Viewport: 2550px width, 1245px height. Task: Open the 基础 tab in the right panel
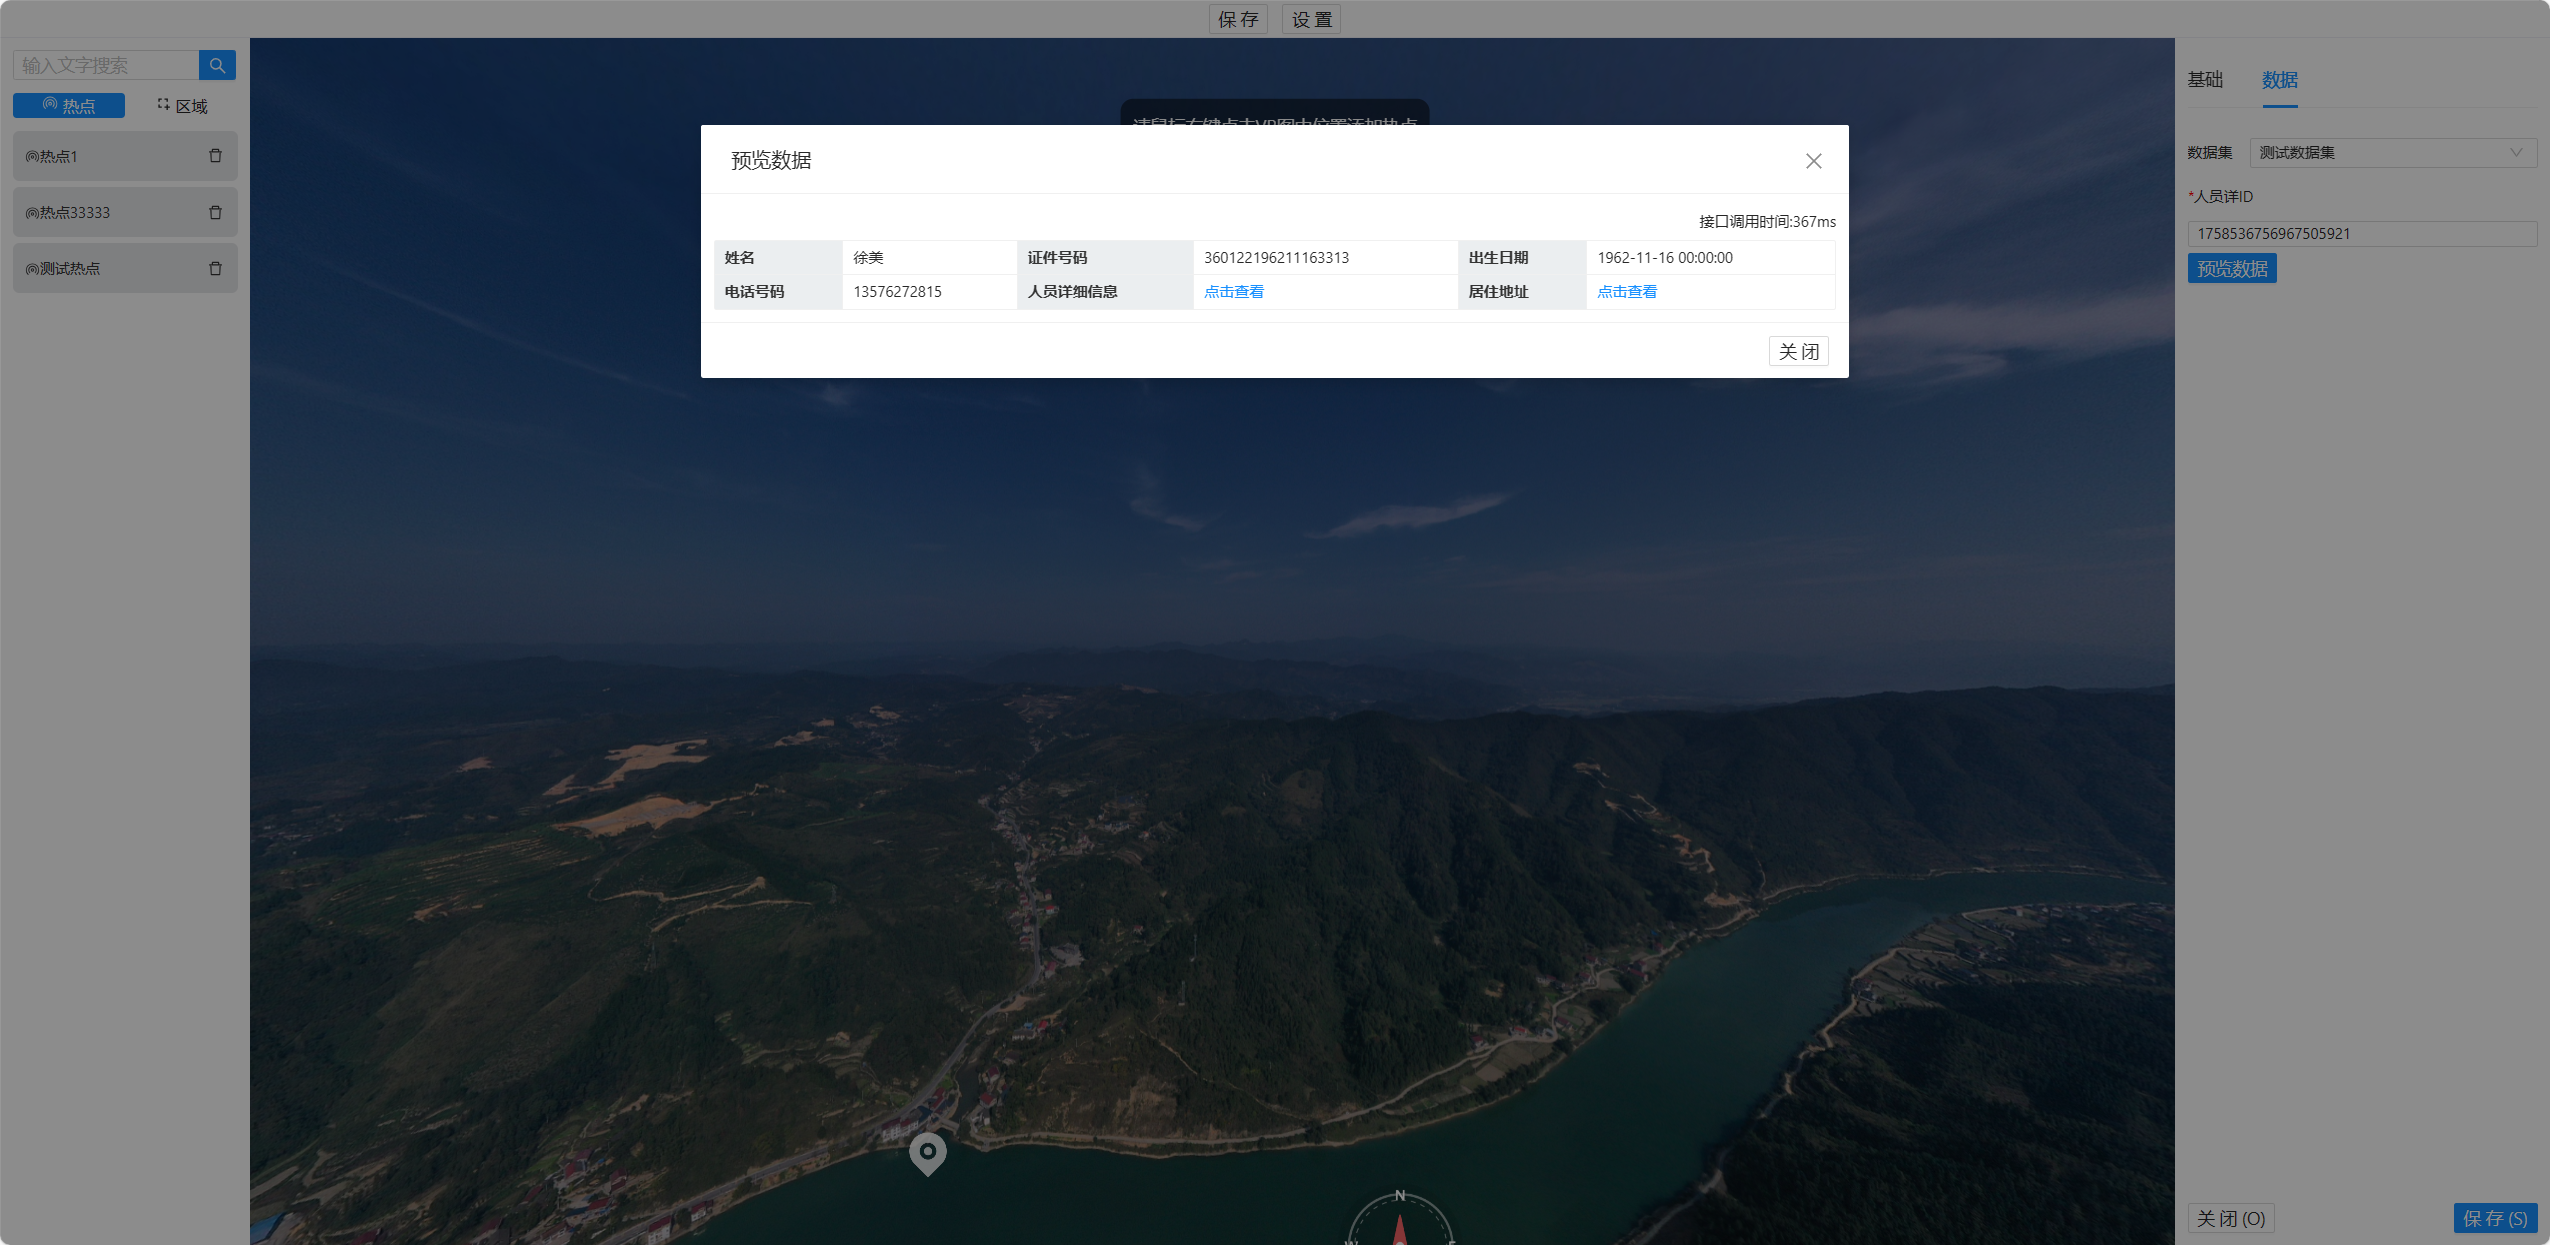(2205, 80)
